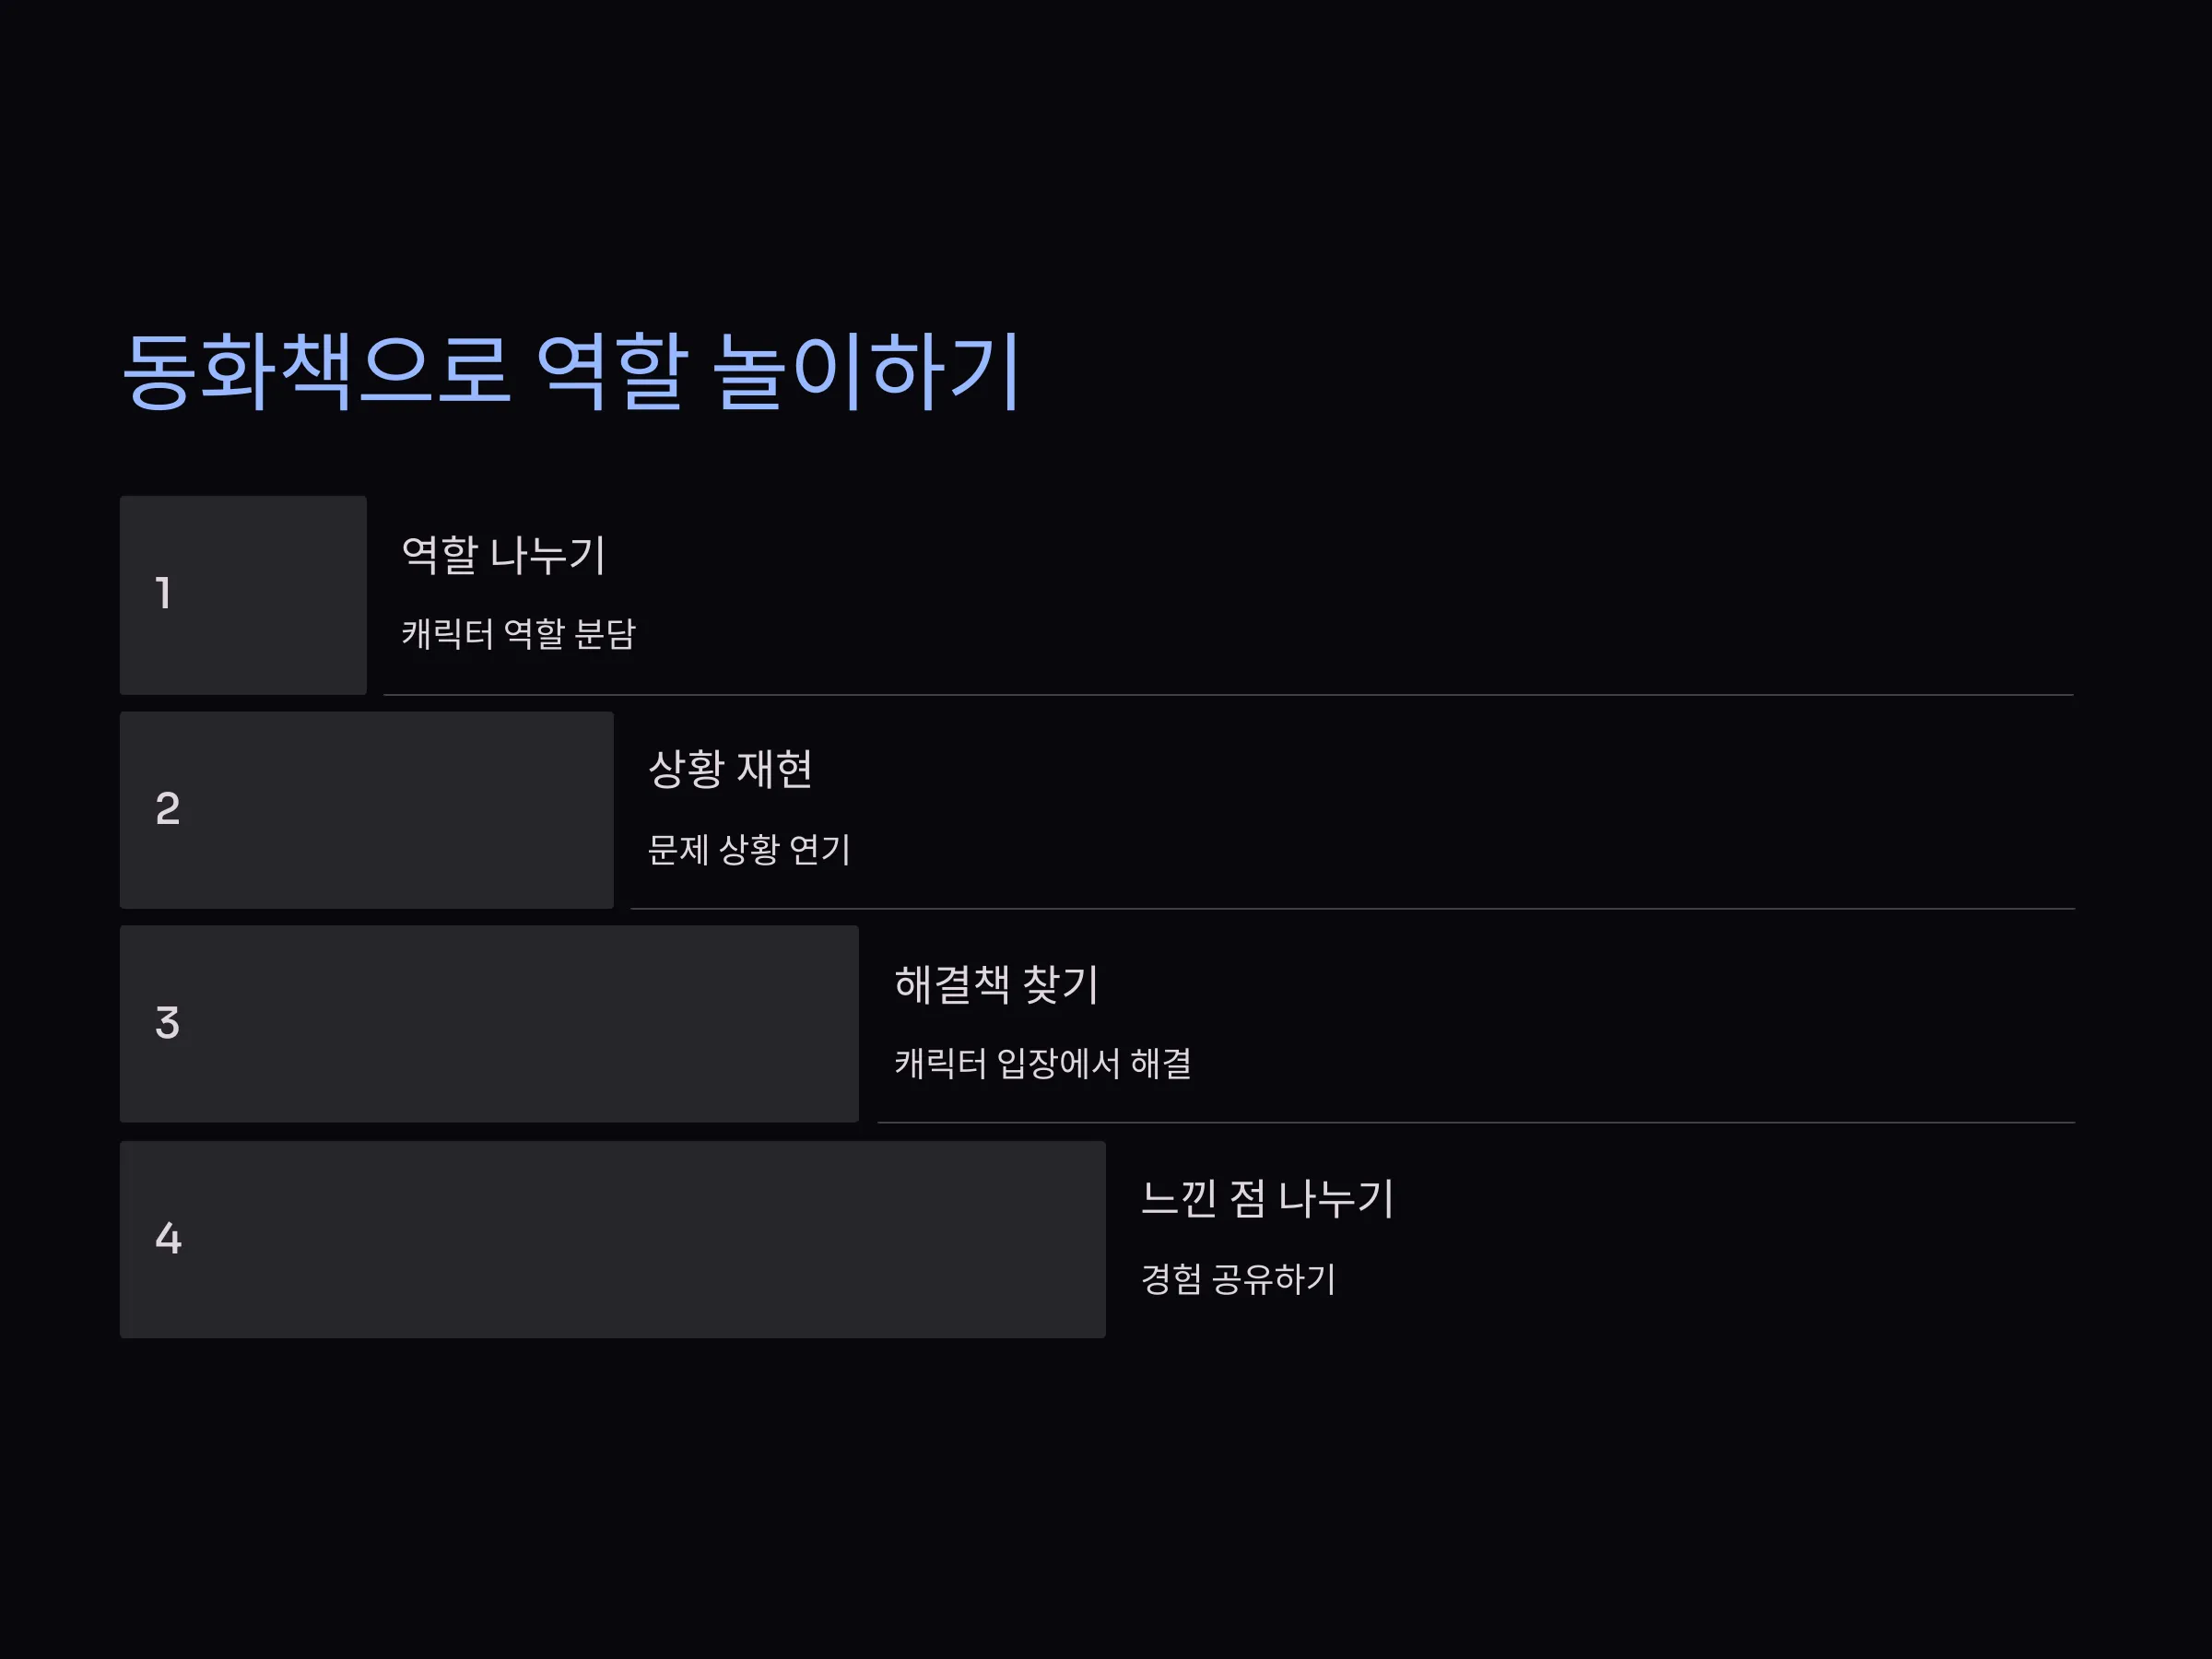Select the number 2 label
2212x1659 pixels.
coord(168,808)
